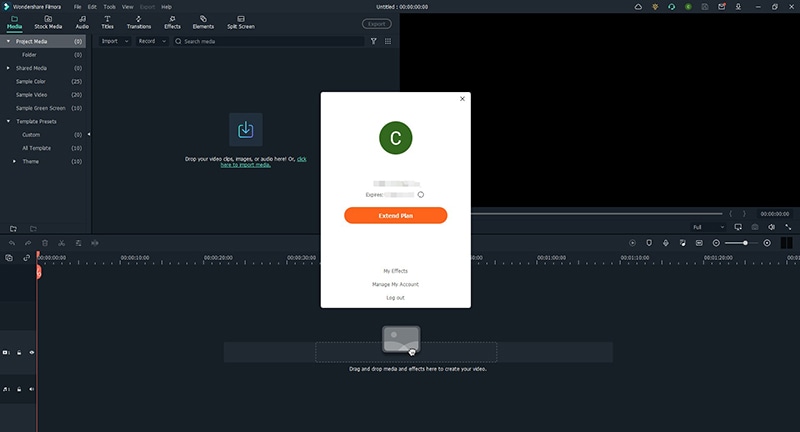Click the zoom in timeline circle icon
Screen dimensions: 800x432
tap(767, 243)
